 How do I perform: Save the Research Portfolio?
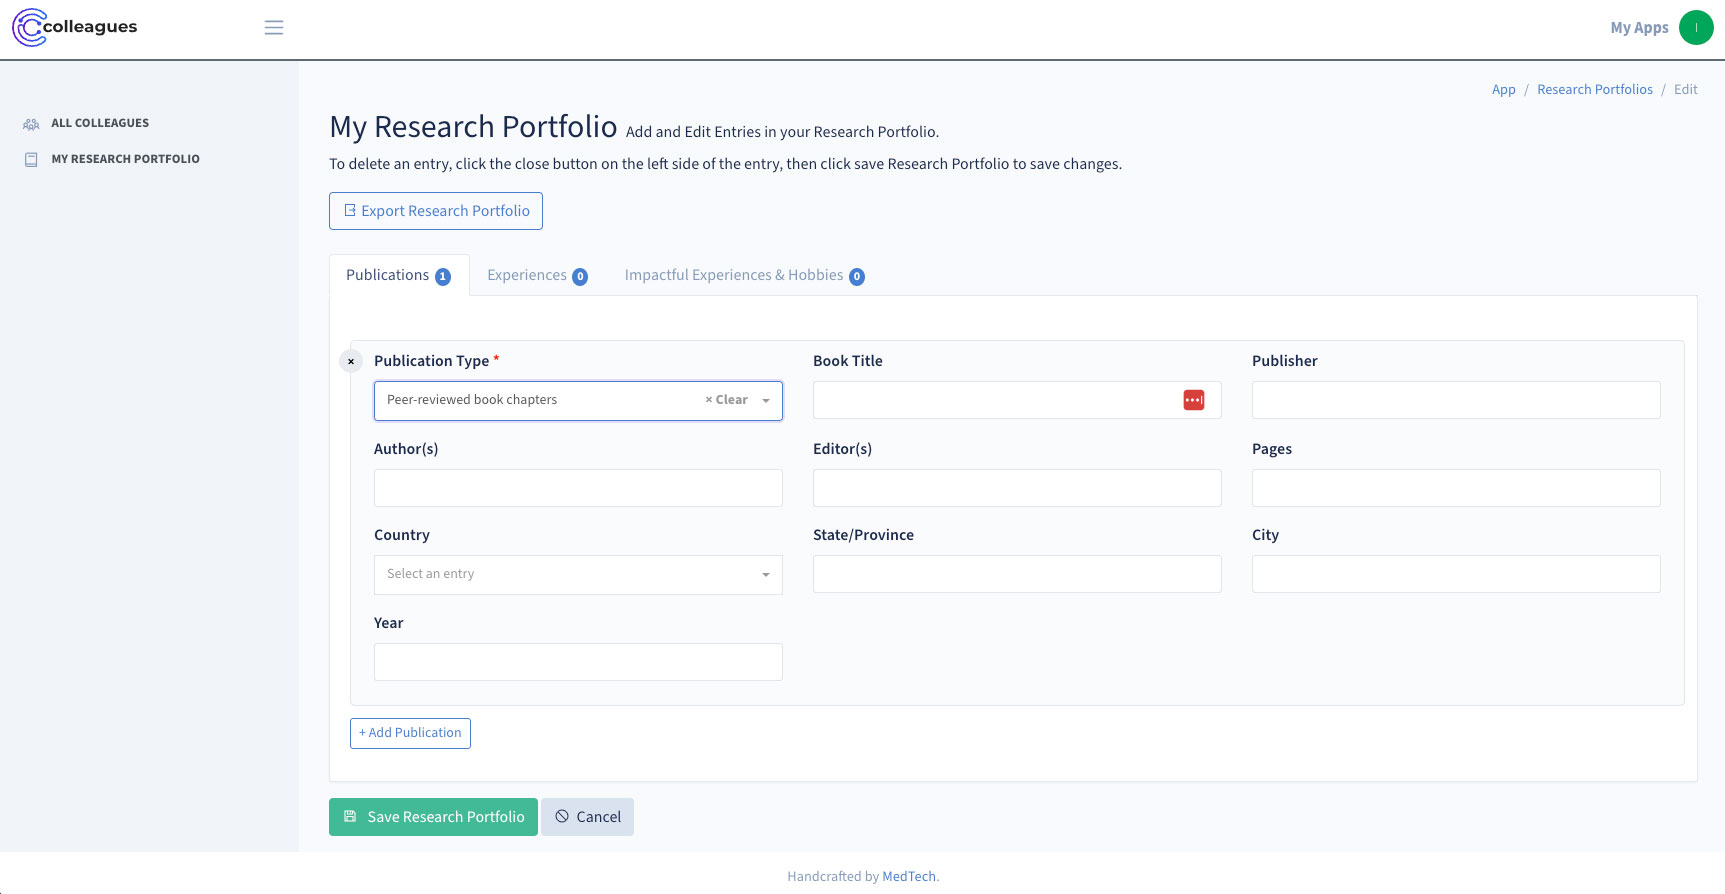(x=433, y=817)
